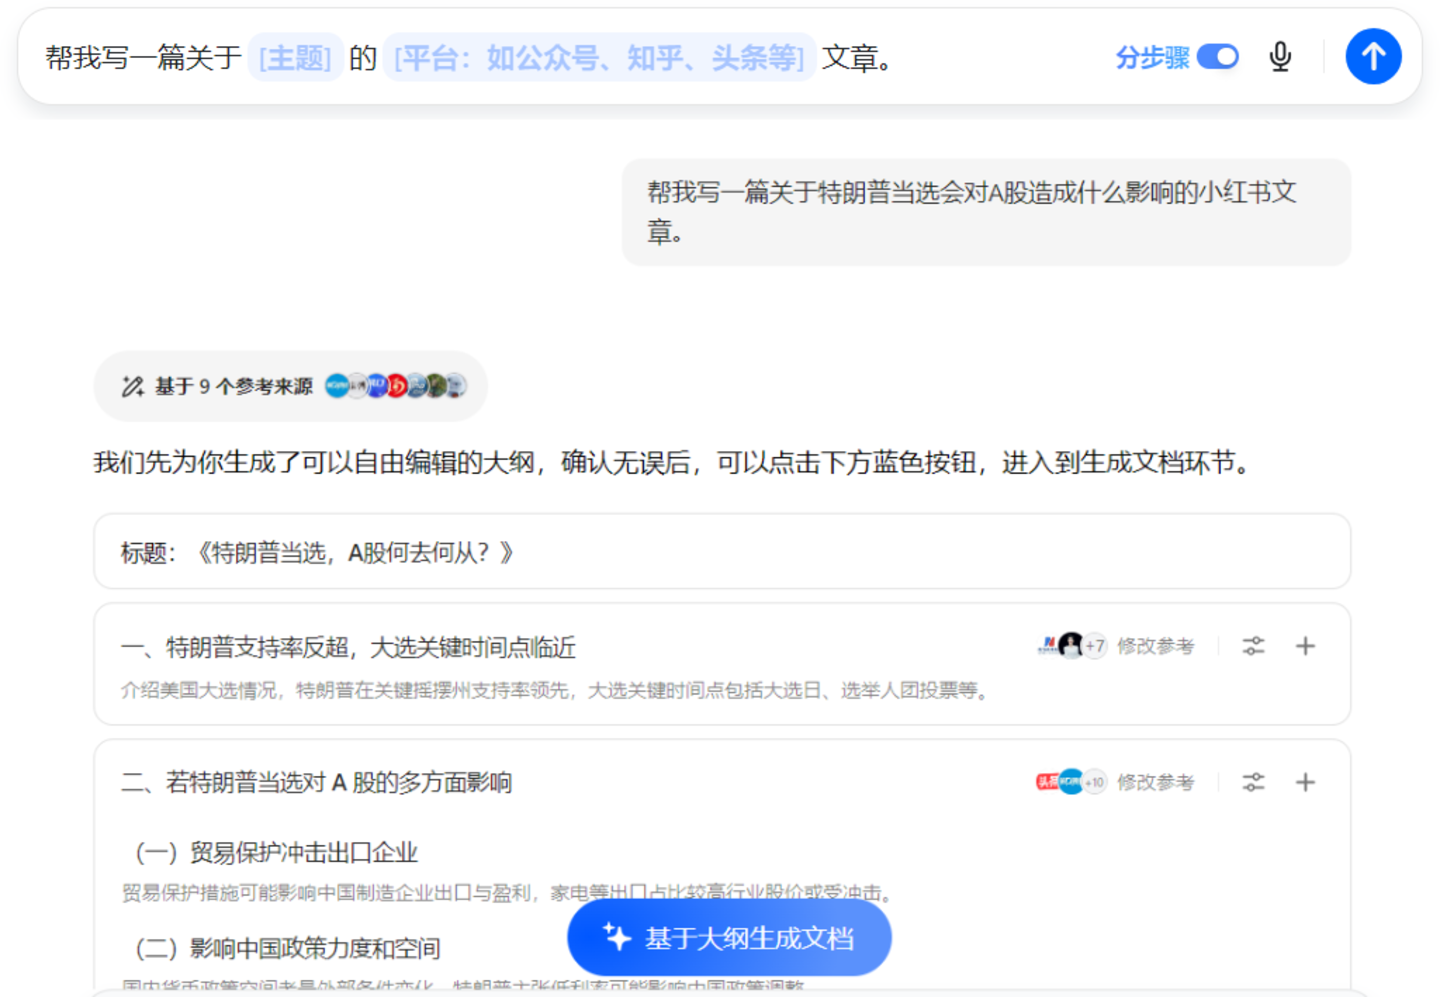The width and height of the screenshot is (1440, 997).
Task: Select subsection (一) 贸易保护冲击出口企业
Action: pyautogui.click(x=276, y=853)
